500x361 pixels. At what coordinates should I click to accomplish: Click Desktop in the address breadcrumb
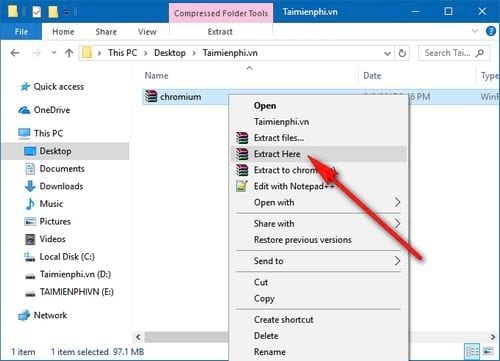170,53
